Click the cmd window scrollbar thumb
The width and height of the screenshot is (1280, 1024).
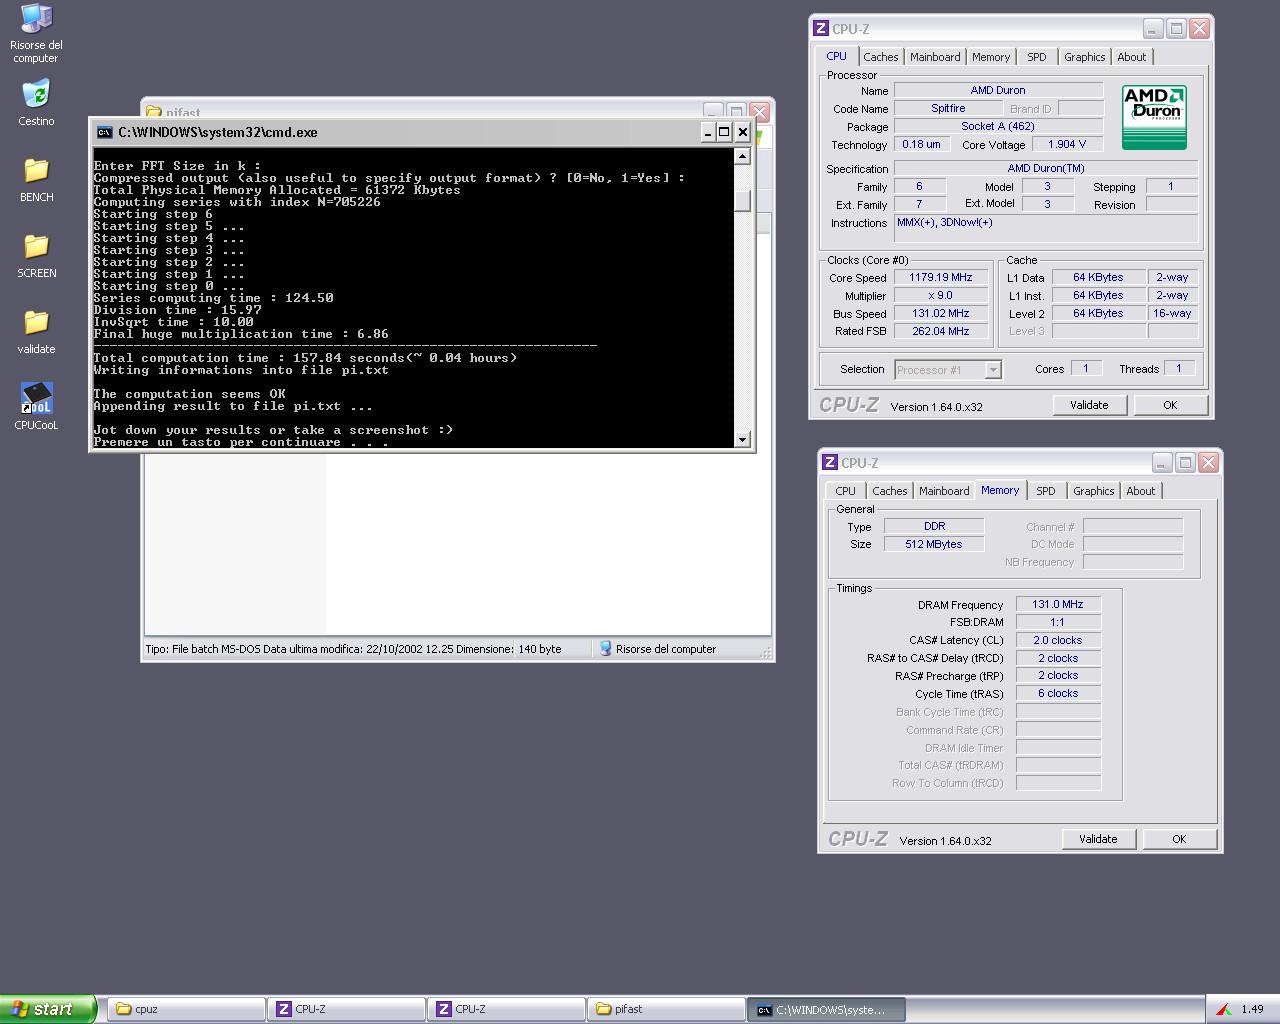point(742,201)
